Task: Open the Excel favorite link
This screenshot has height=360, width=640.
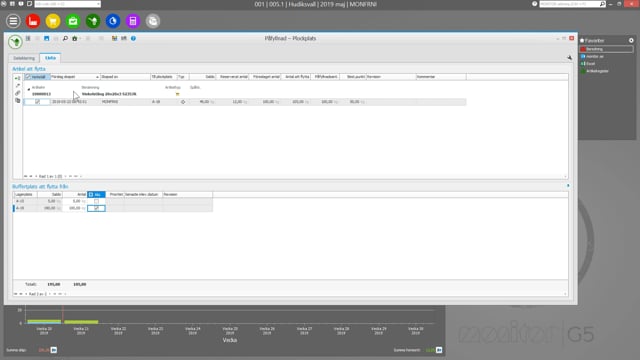Action: (x=591, y=64)
